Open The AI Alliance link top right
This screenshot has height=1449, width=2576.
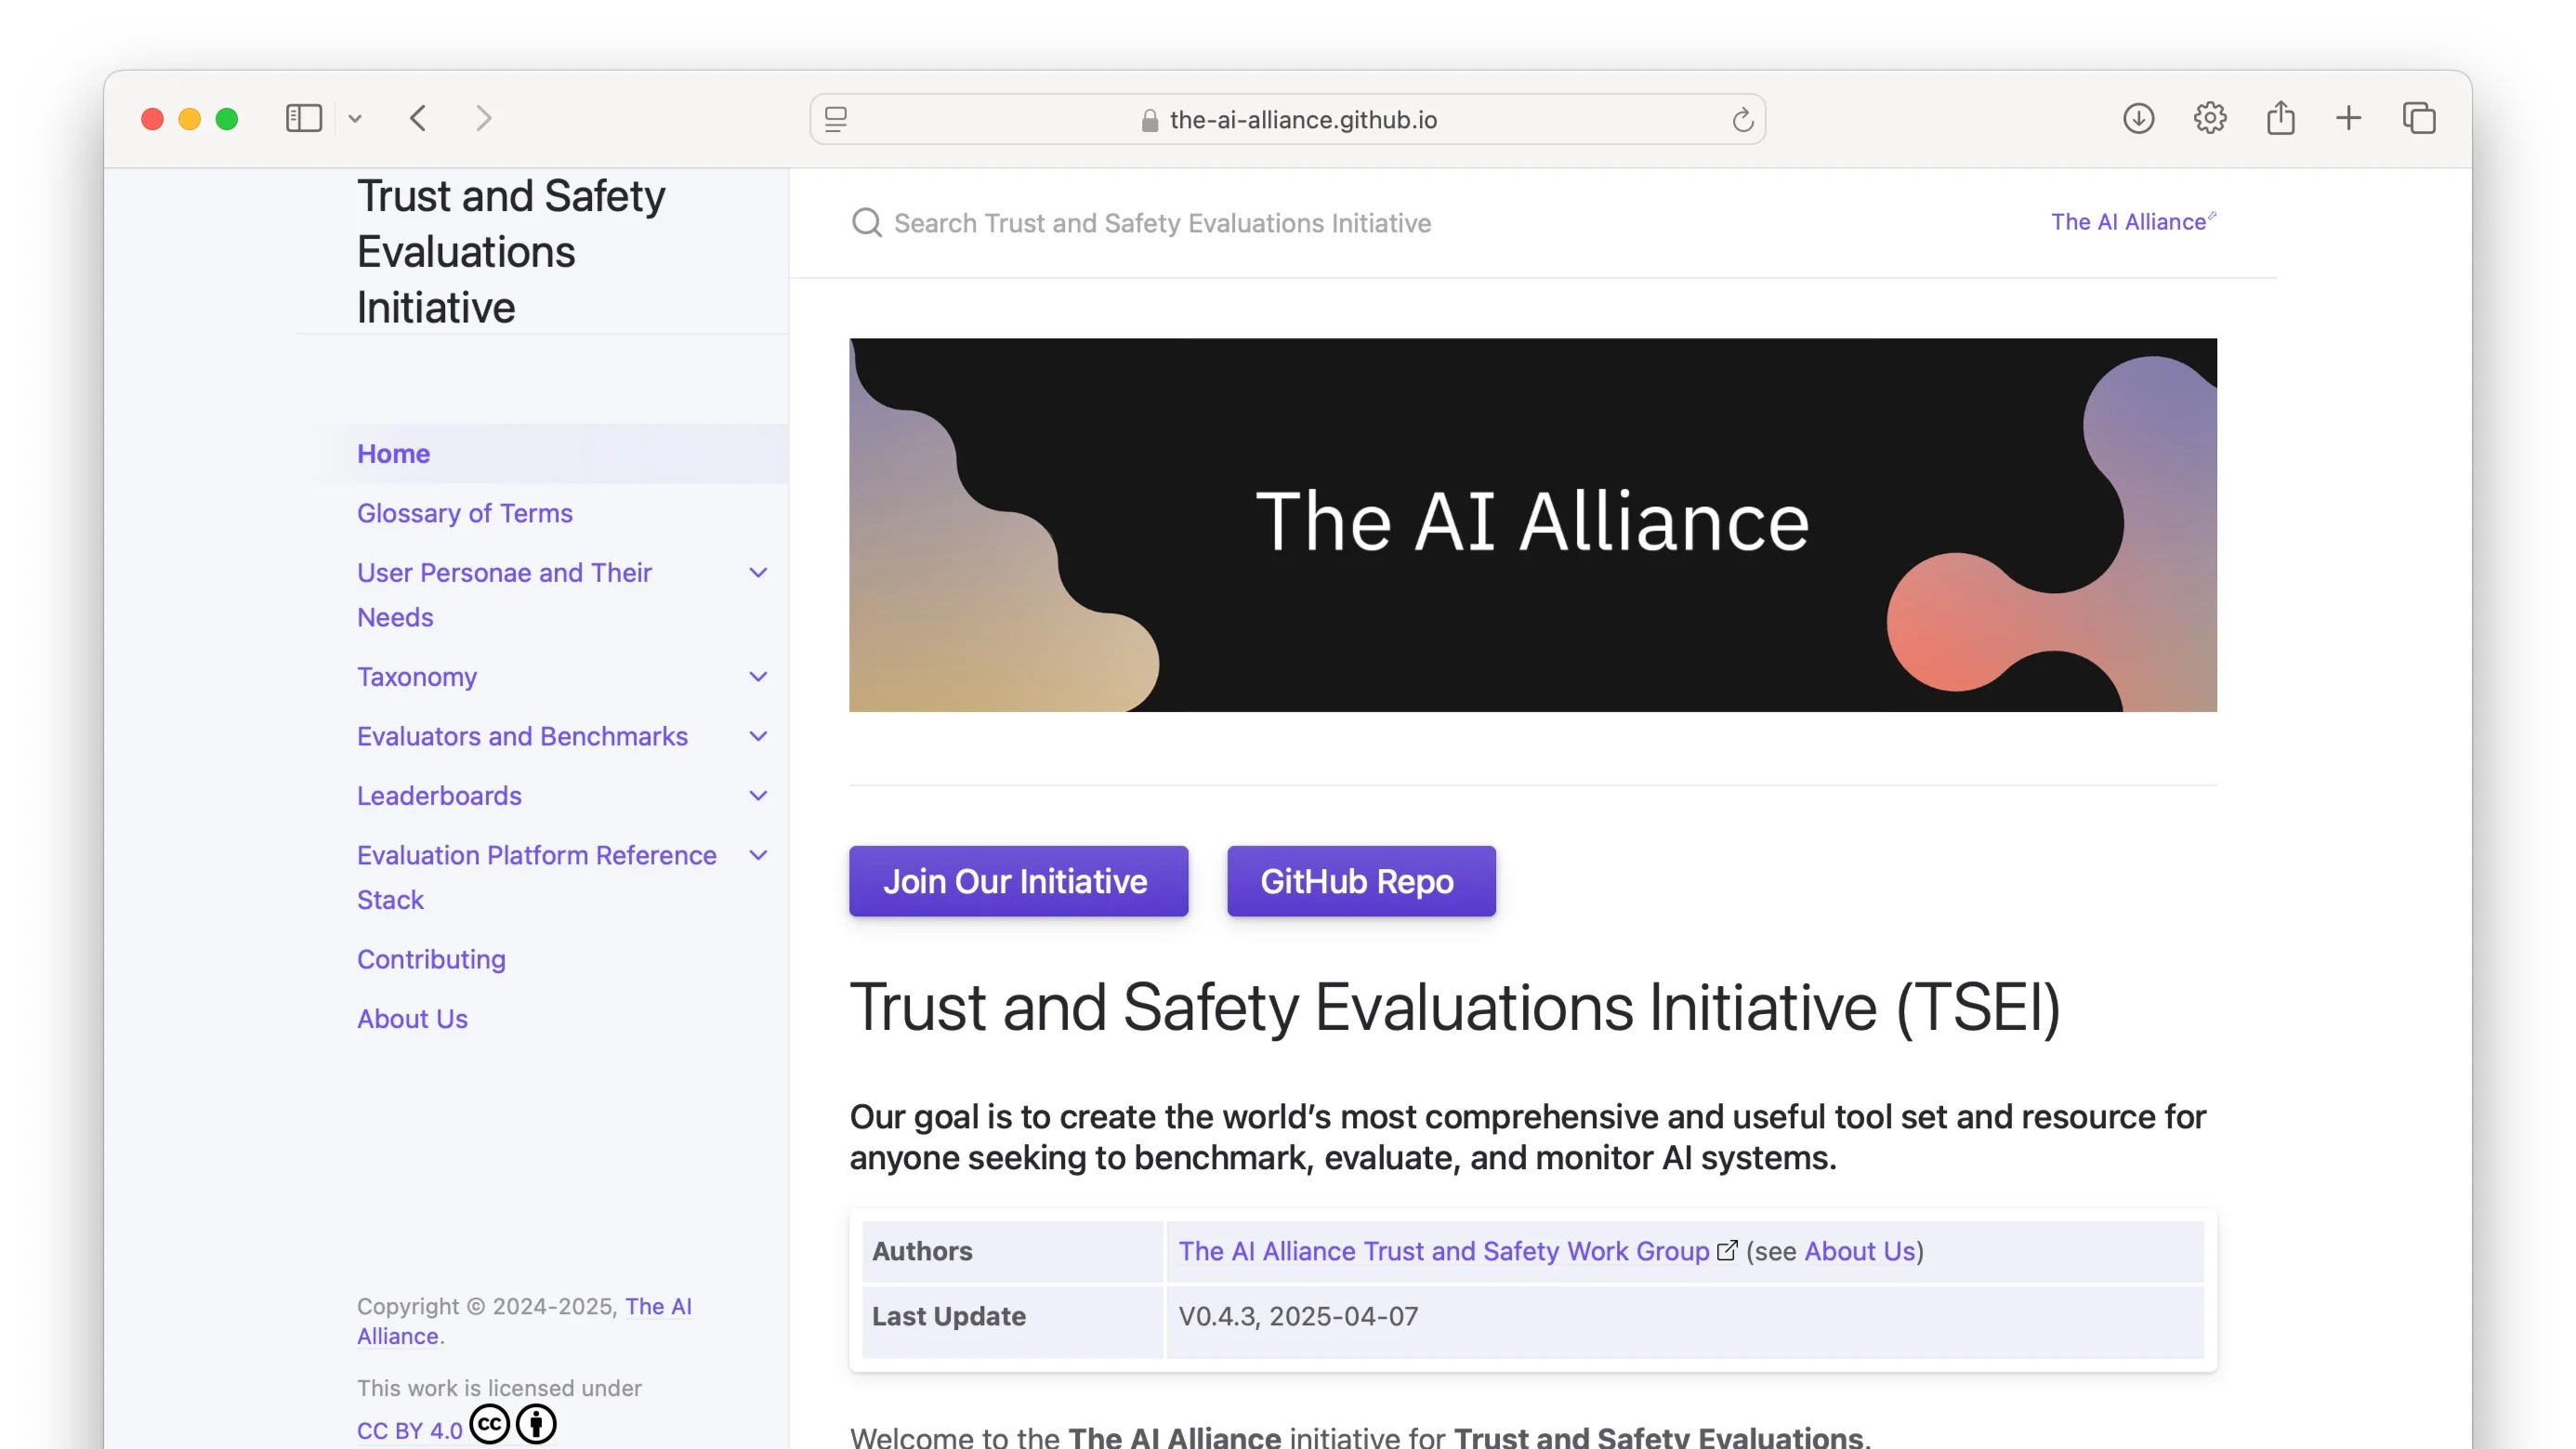[2133, 221]
